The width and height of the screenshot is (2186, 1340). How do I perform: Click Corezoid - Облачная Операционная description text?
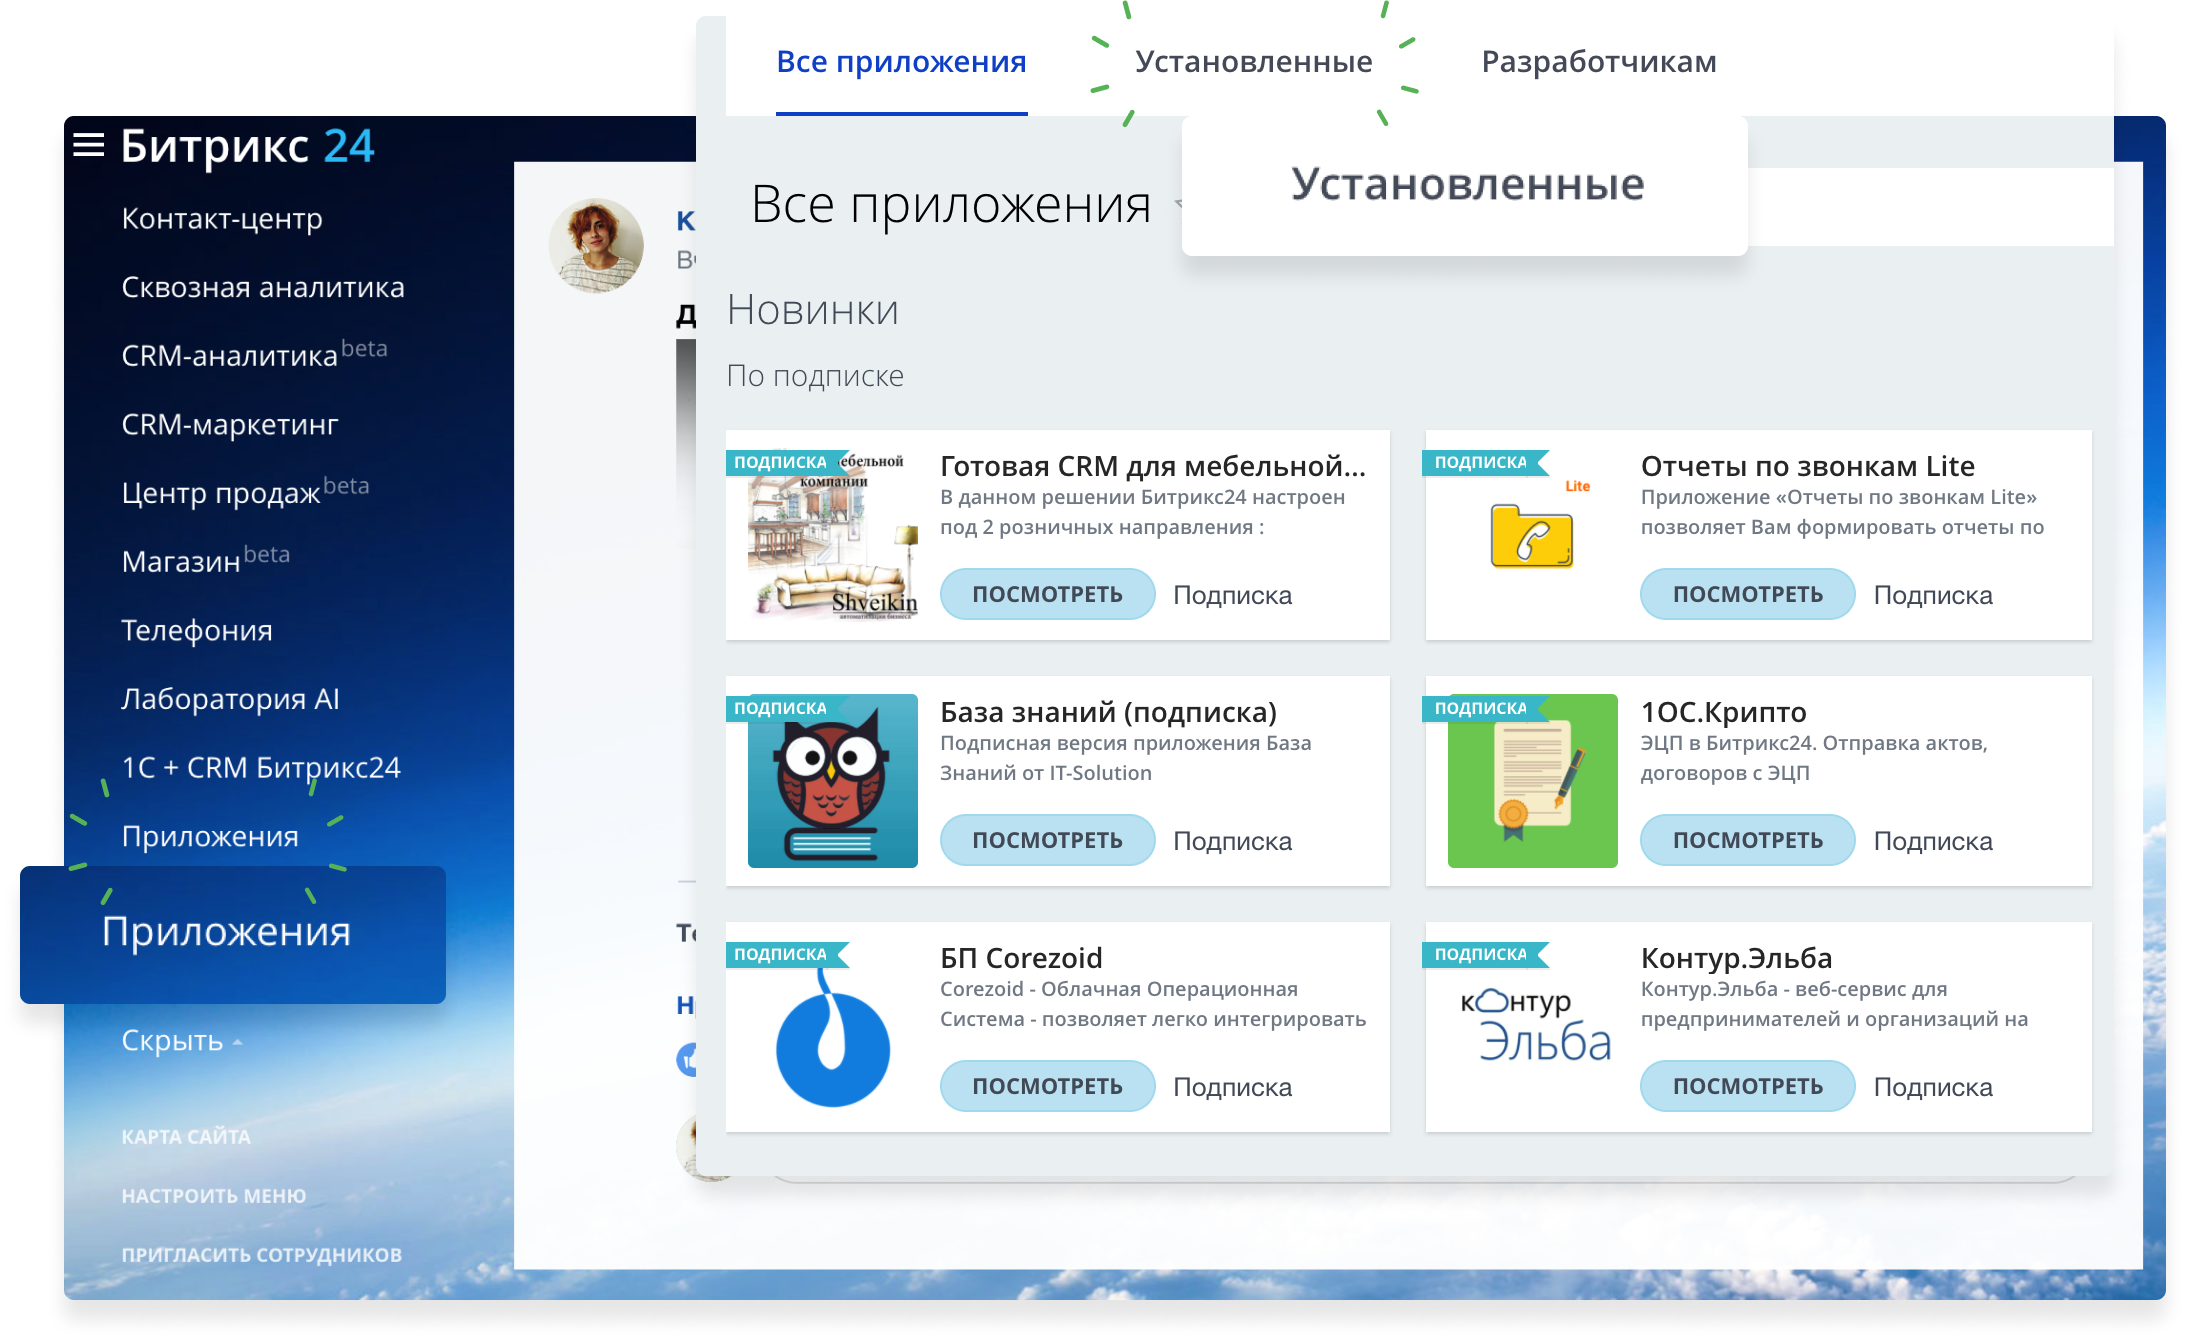[1152, 1004]
